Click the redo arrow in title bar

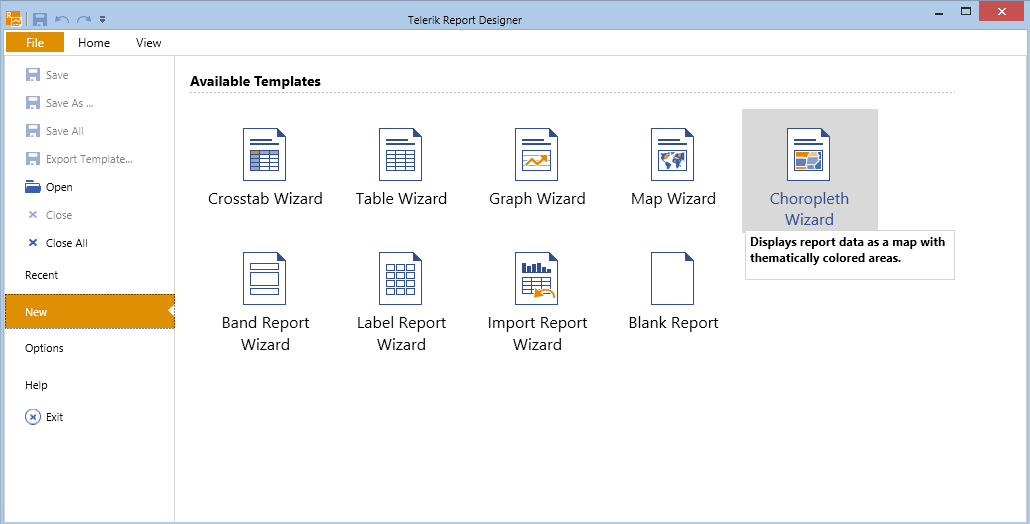point(84,20)
